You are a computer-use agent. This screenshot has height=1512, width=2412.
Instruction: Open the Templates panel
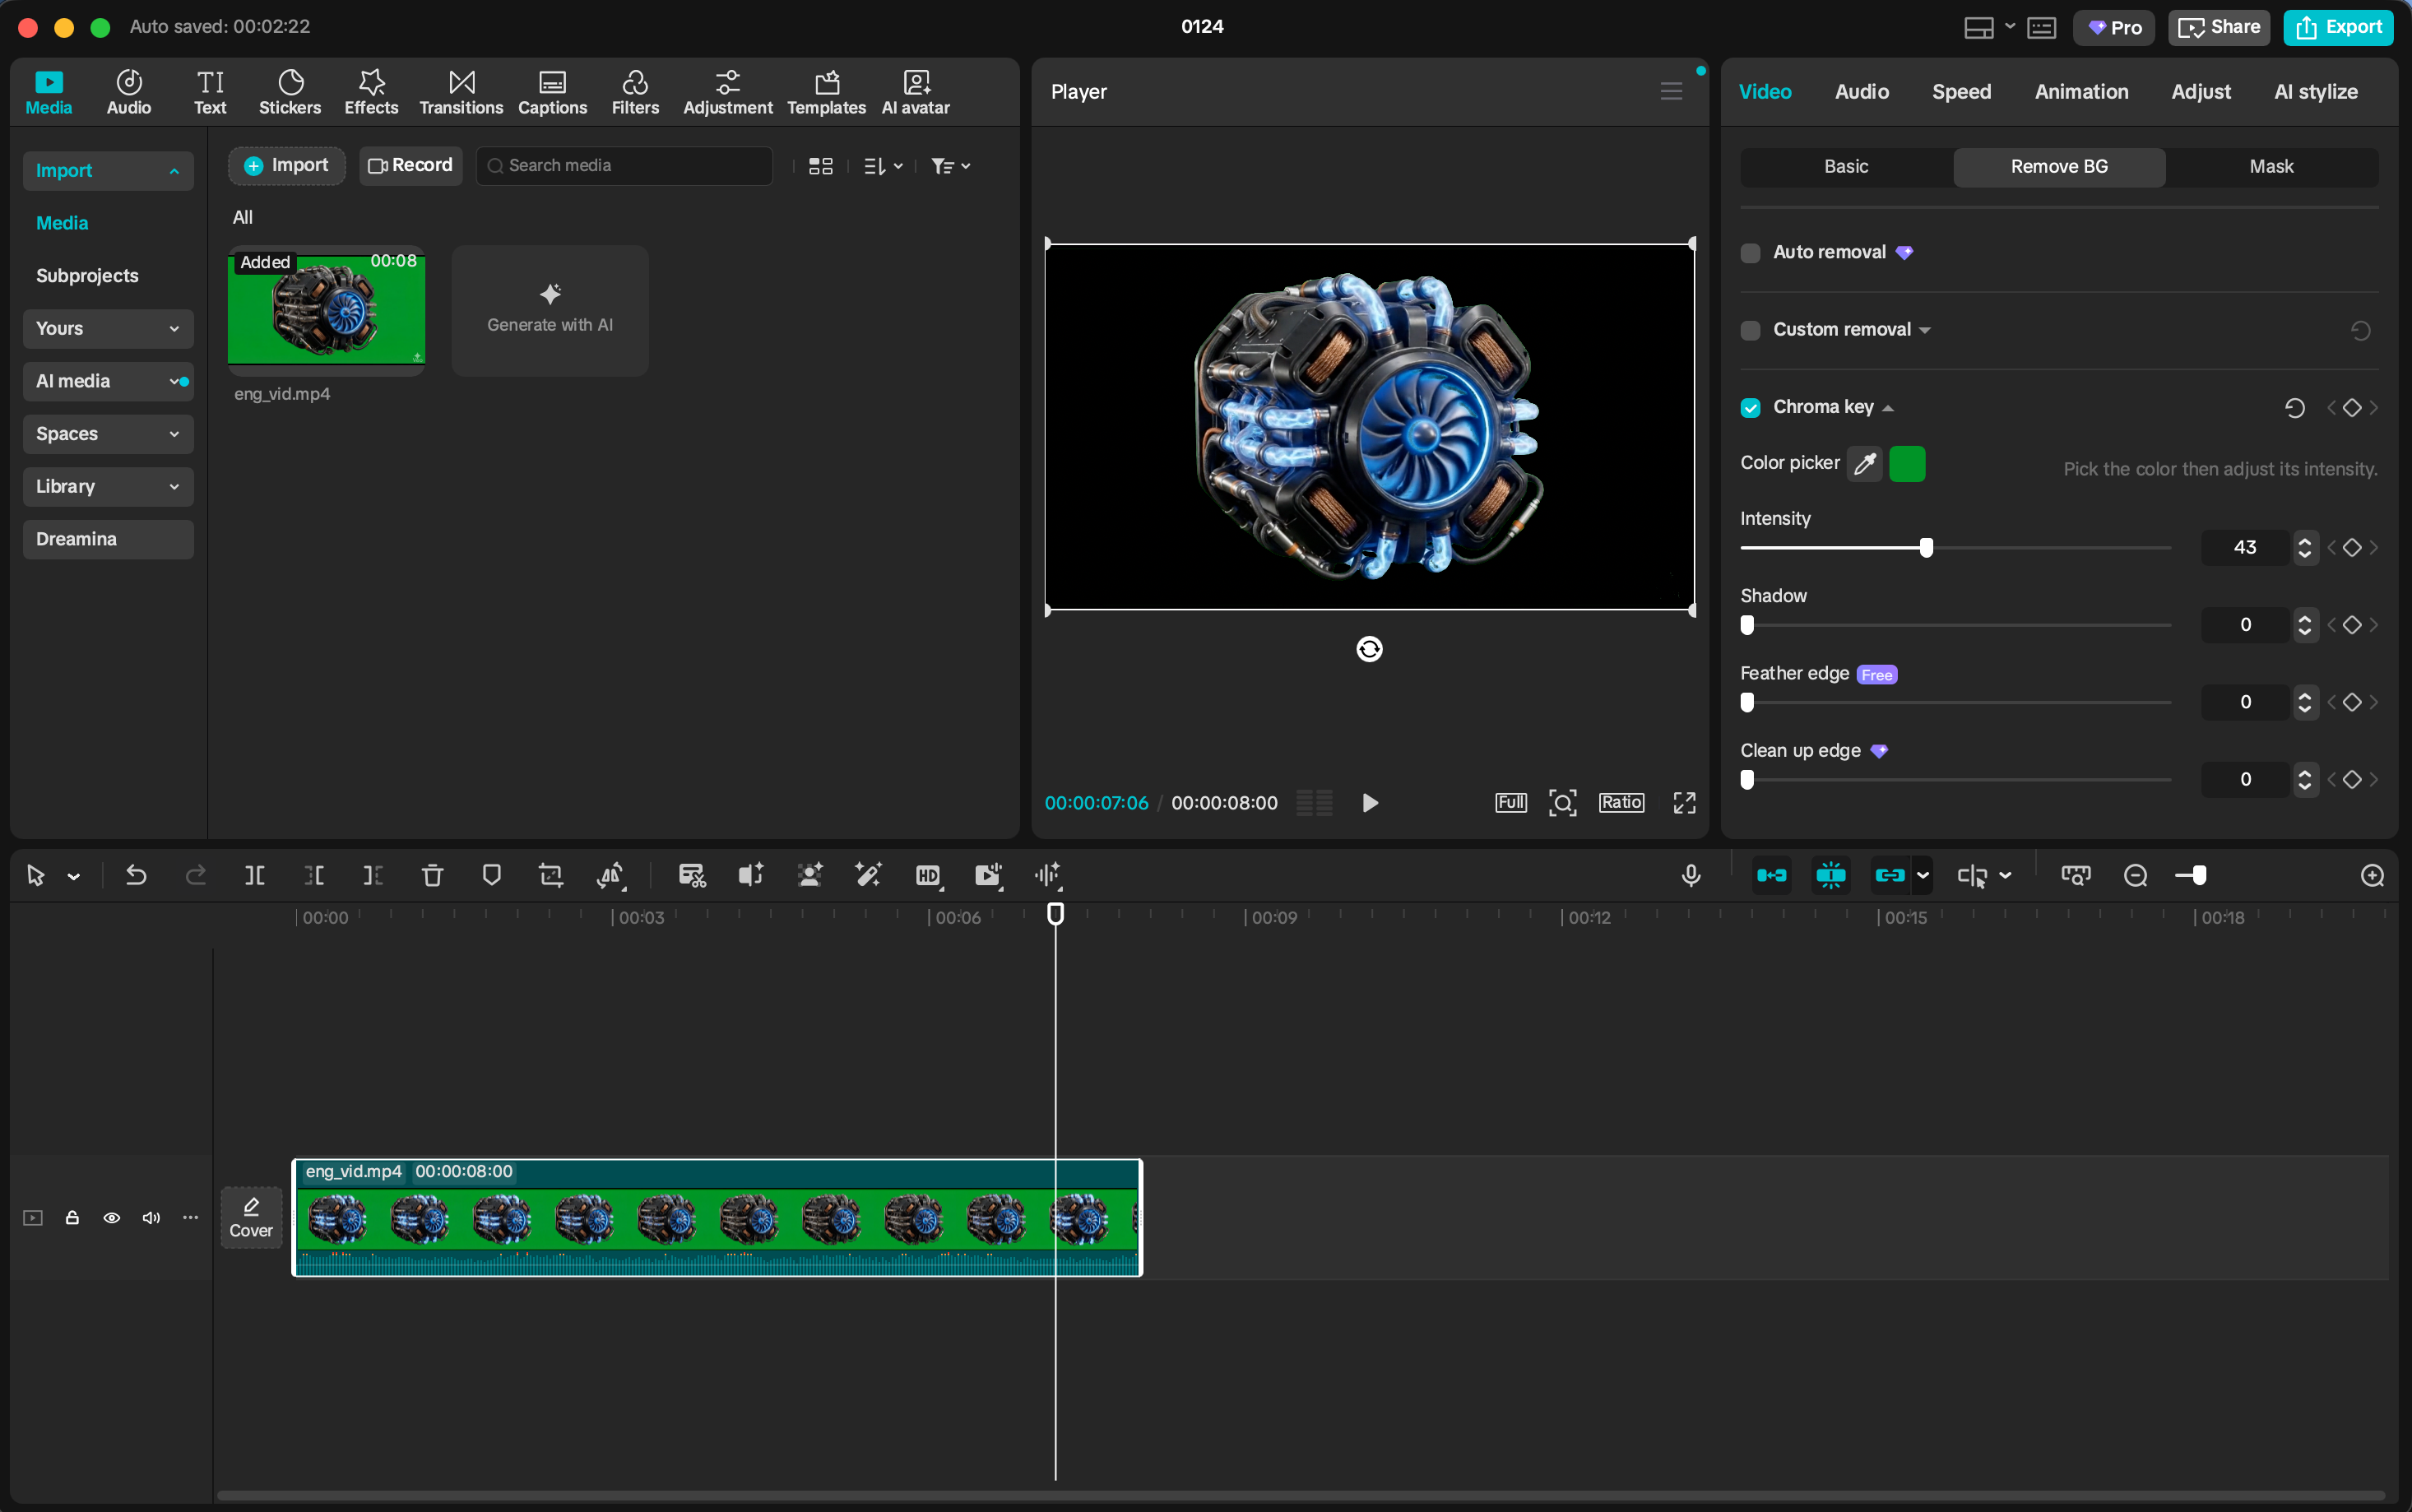coord(824,91)
